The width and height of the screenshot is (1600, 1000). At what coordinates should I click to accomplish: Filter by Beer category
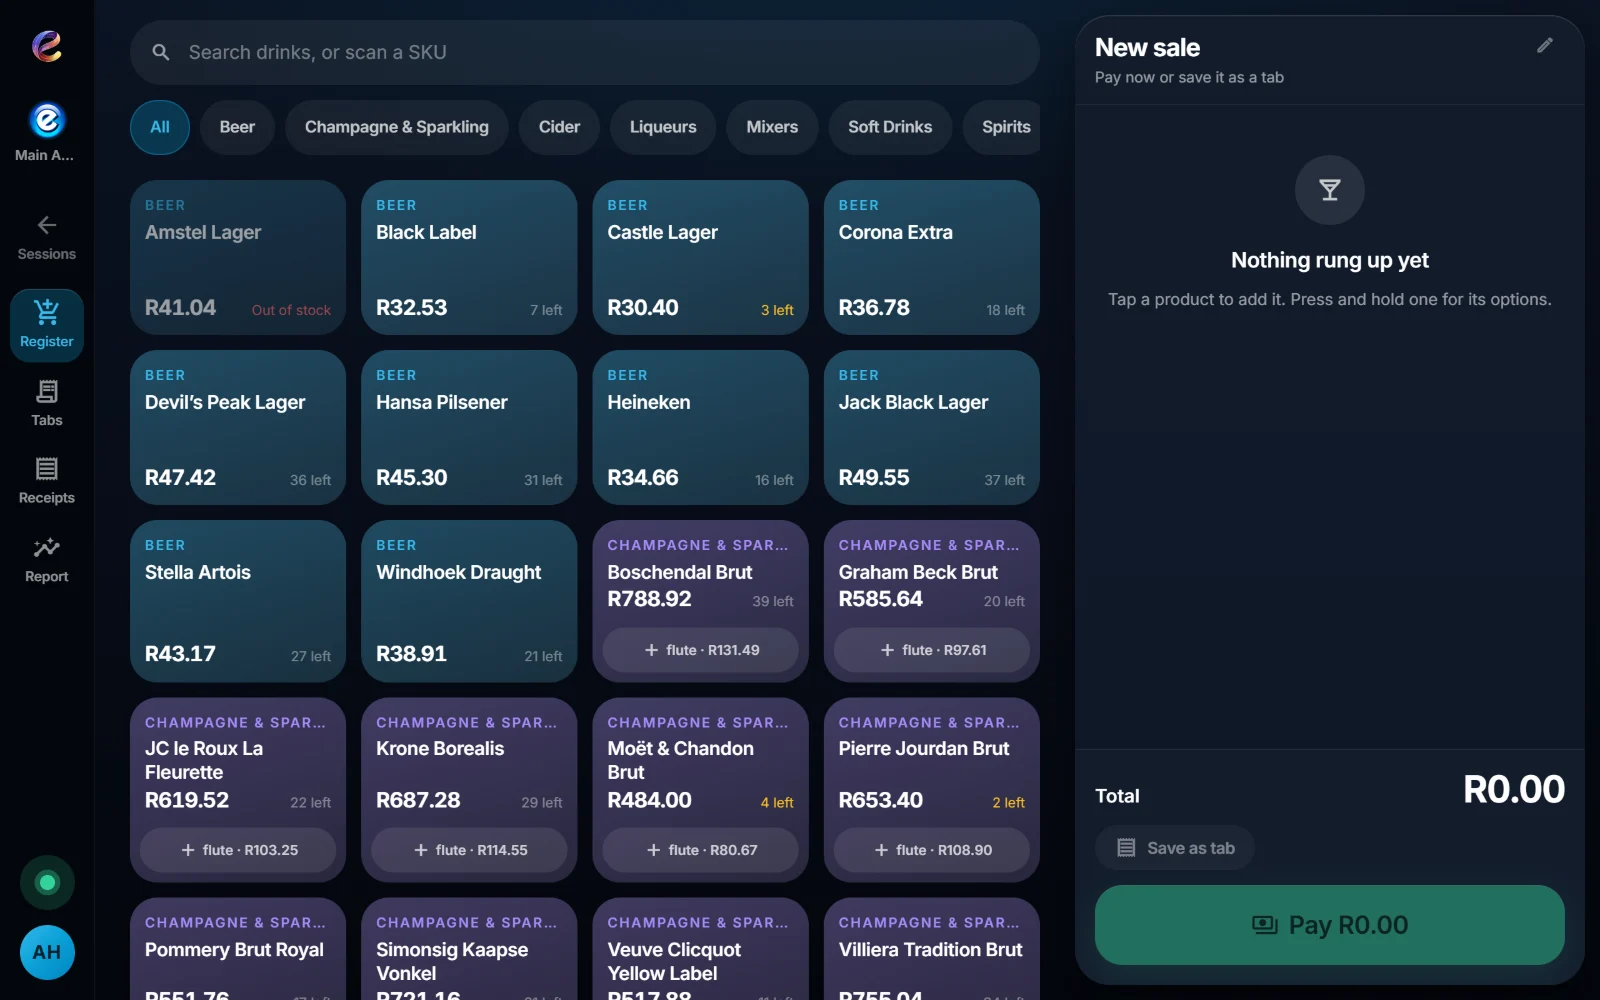pyautogui.click(x=237, y=127)
